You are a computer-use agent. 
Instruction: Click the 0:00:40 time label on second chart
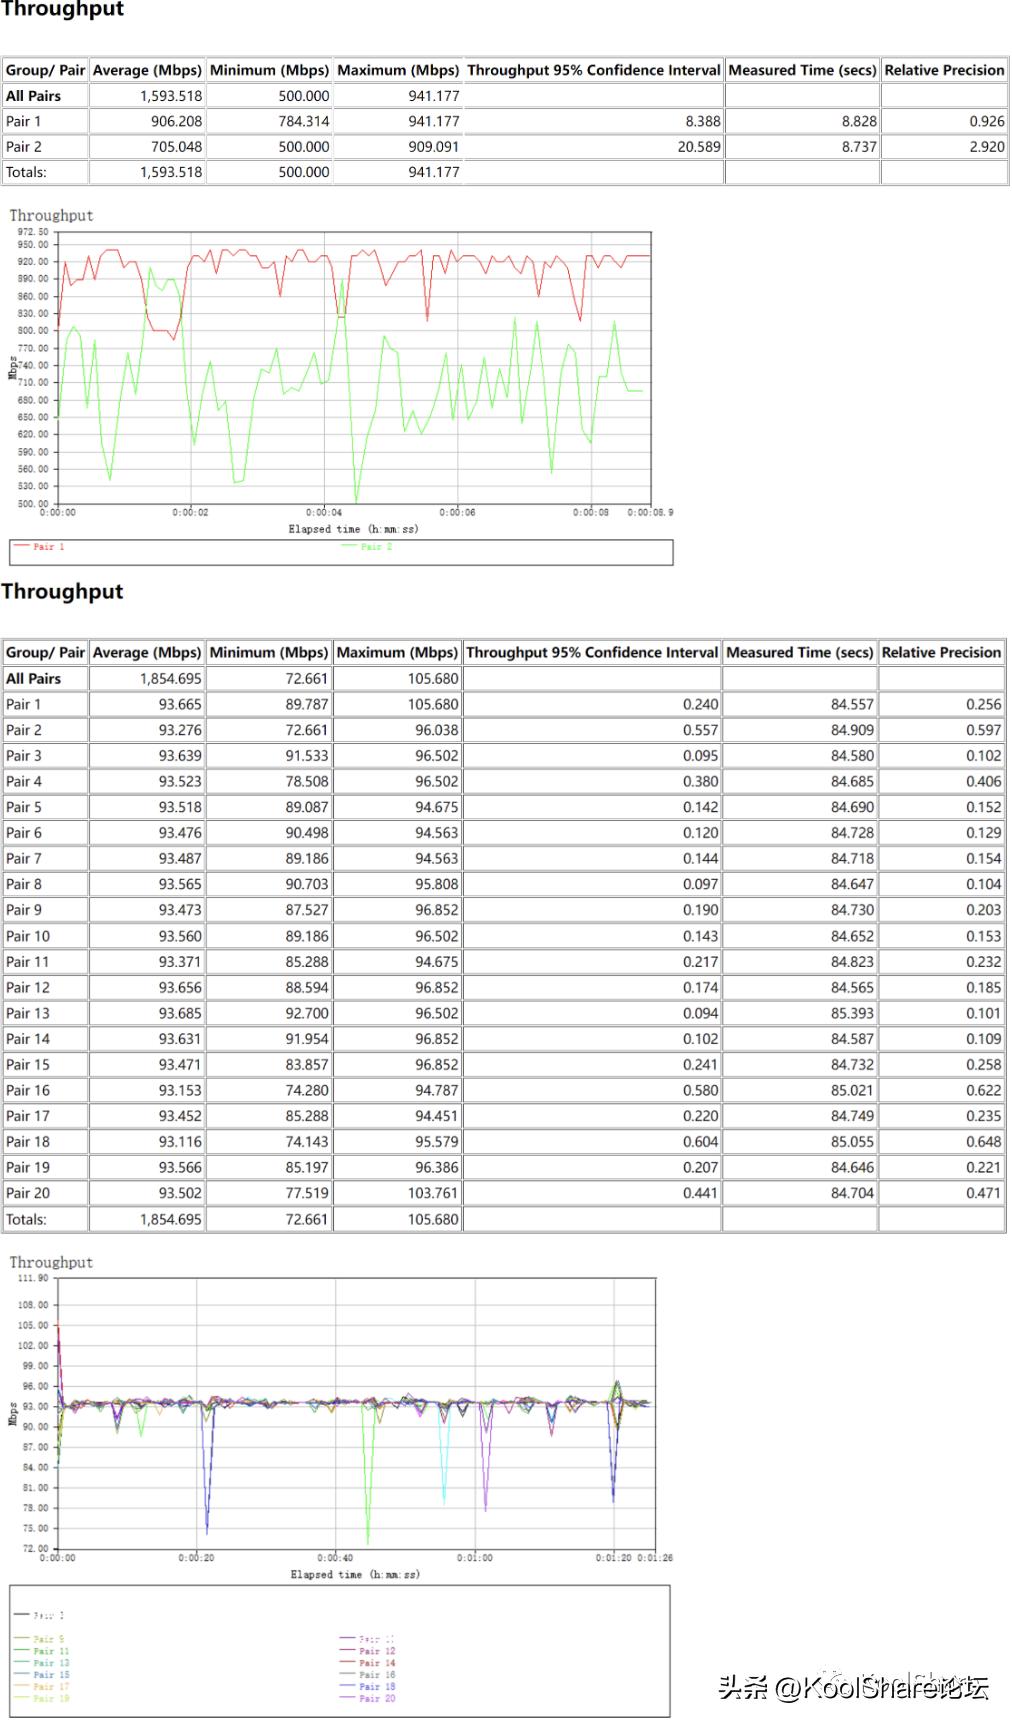tap(335, 1558)
